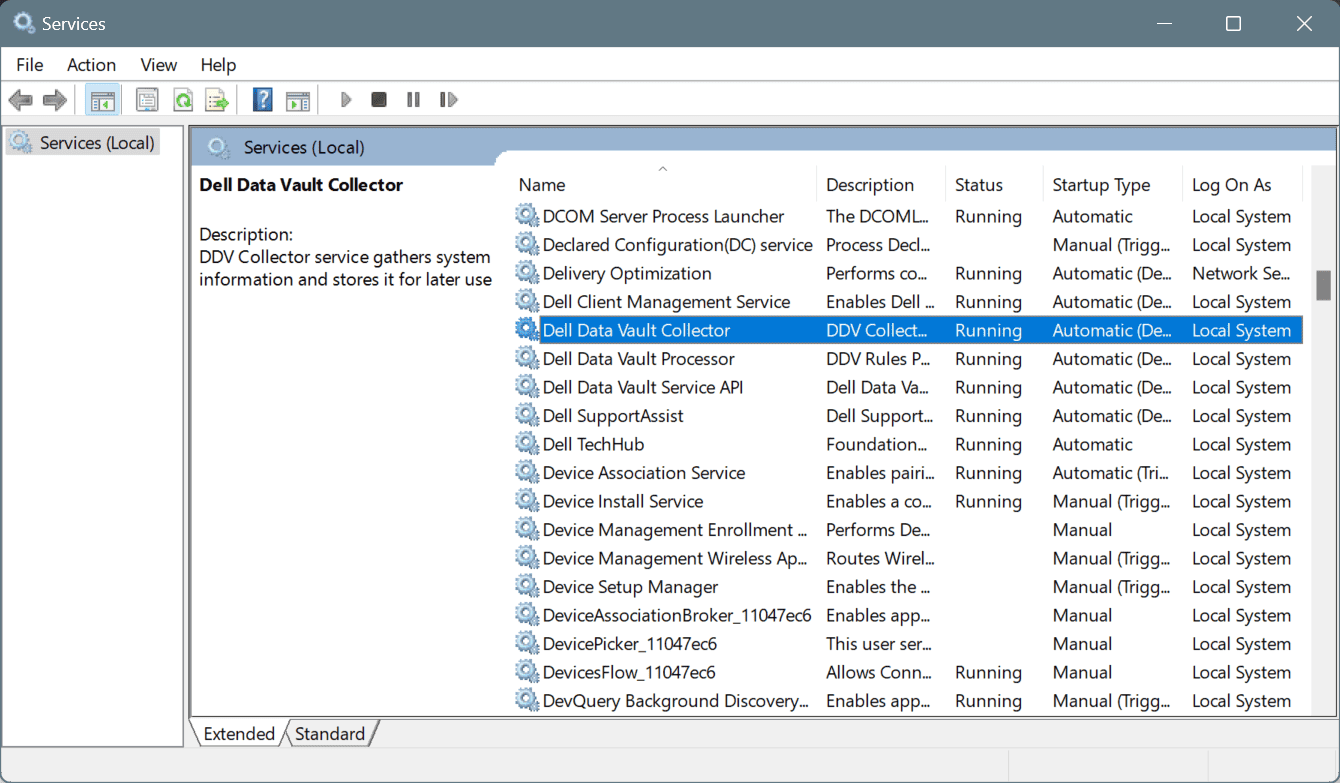Open the File menu
The height and width of the screenshot is (783, 1340).
30,65
